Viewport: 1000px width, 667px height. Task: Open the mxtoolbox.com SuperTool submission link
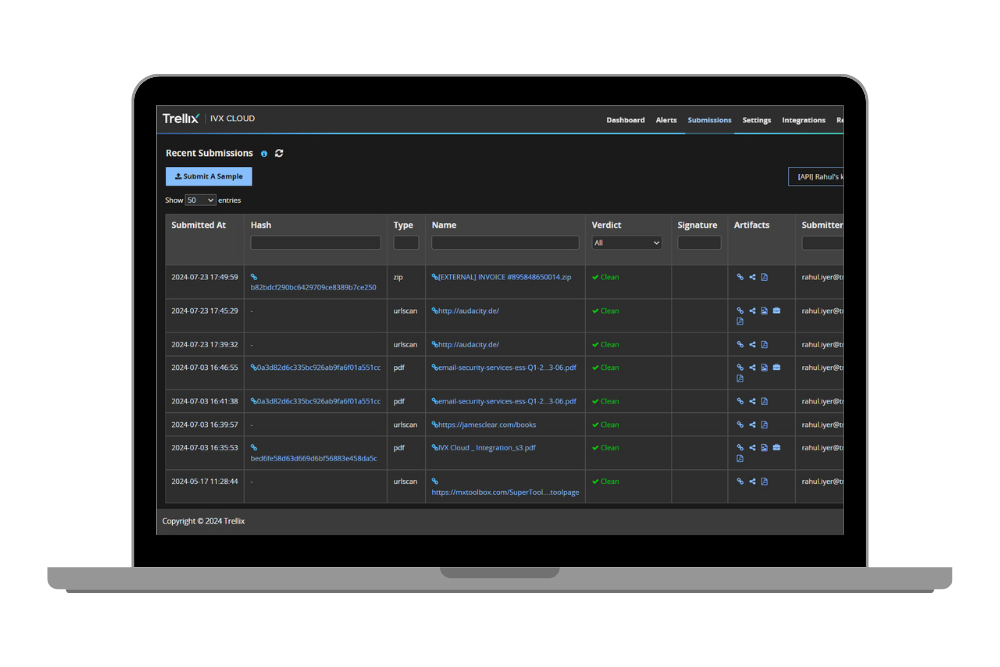pos(505,492)
